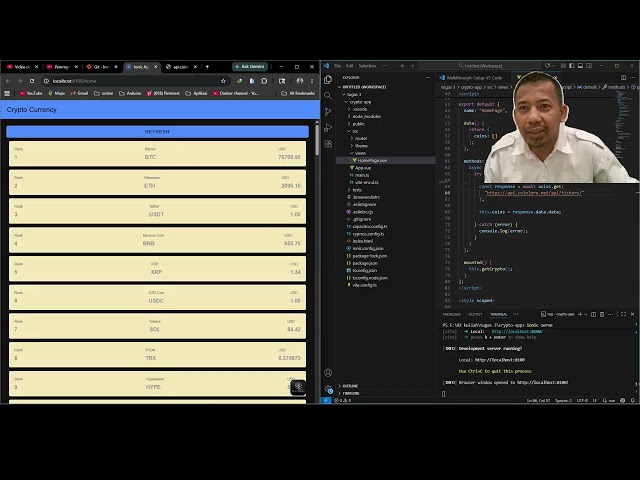Click the page scrollbar in the Crypto Currency app
The width and height of the screenshot is (640, 480).
coord(317,140)
